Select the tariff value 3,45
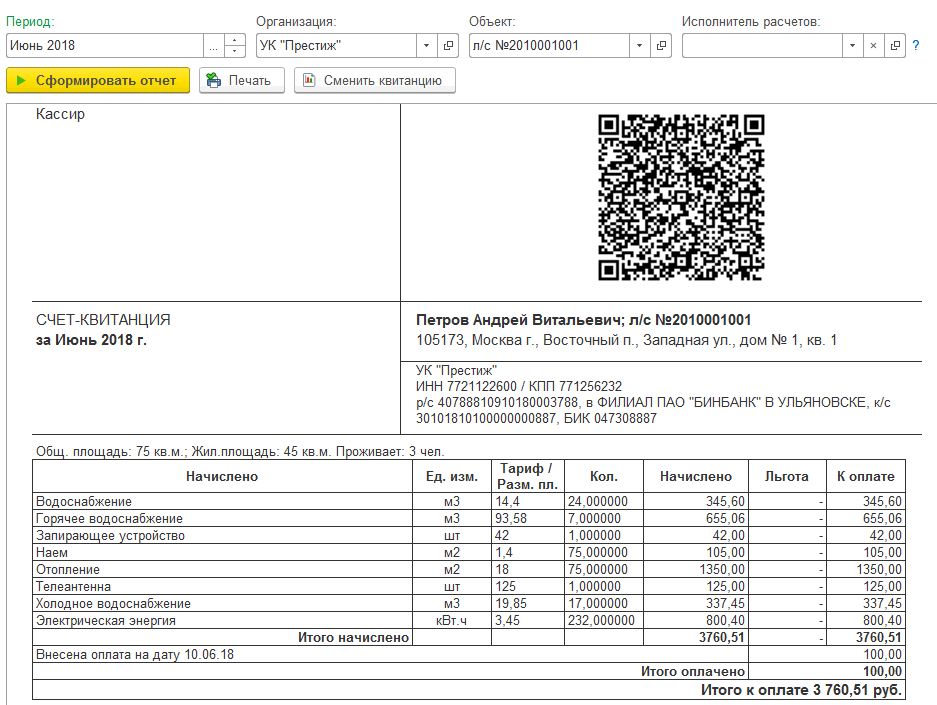The height and width of the screenshot is (705, 937). [507, 621]
